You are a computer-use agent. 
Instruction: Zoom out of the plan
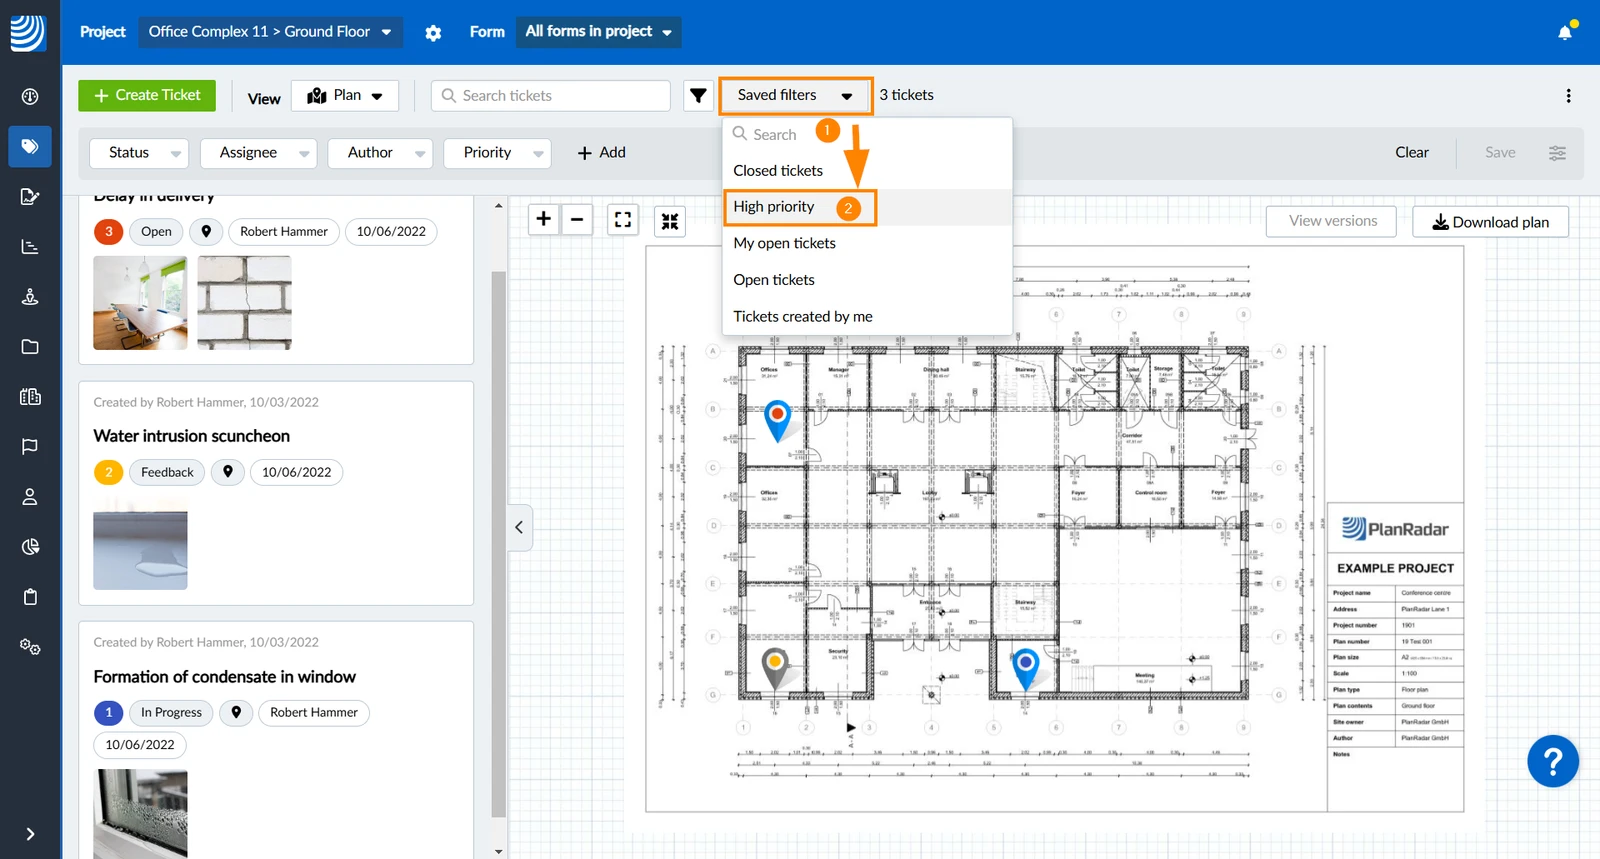pyautogui.click(x=577, y=219)
